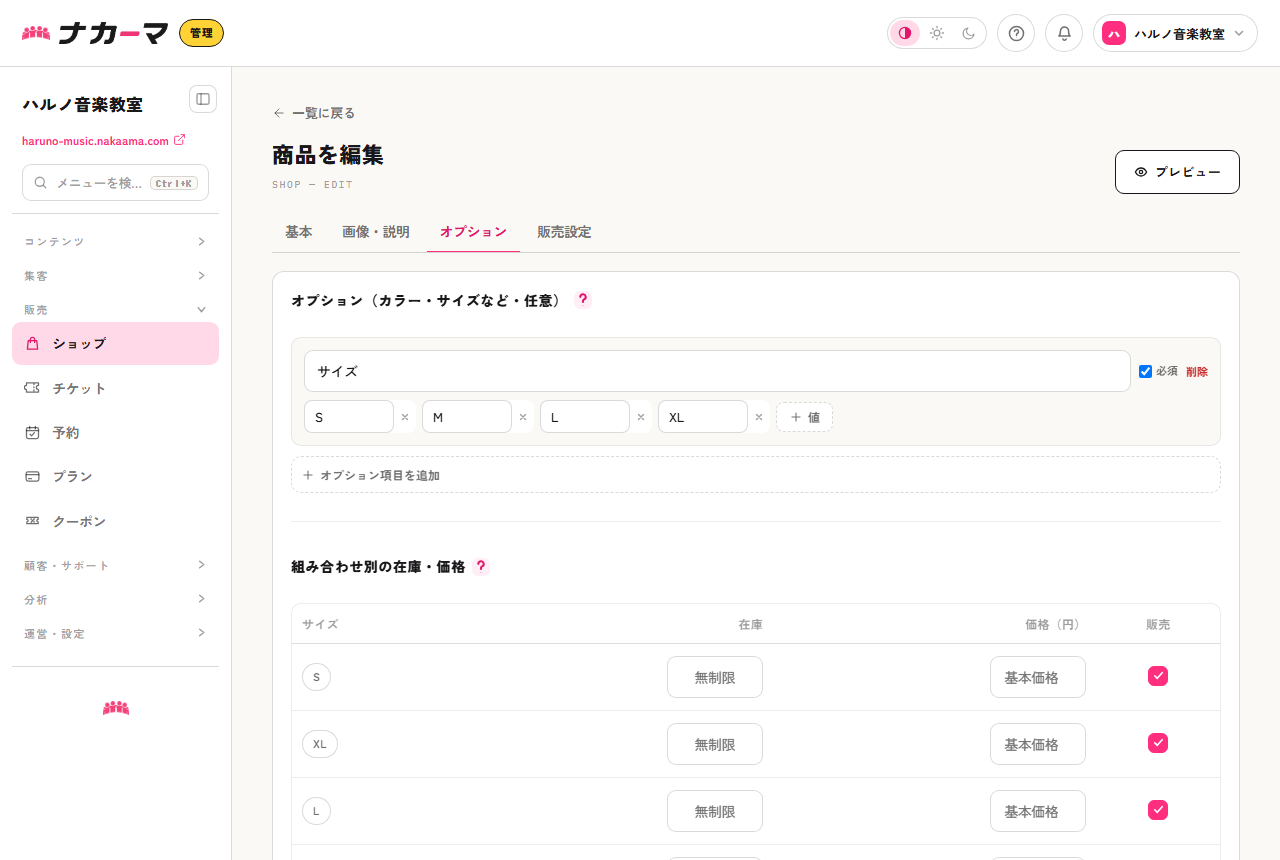Switch to the 基本 tab
The height and width of the screenshot is (860, 1280).
click(299, 232)
